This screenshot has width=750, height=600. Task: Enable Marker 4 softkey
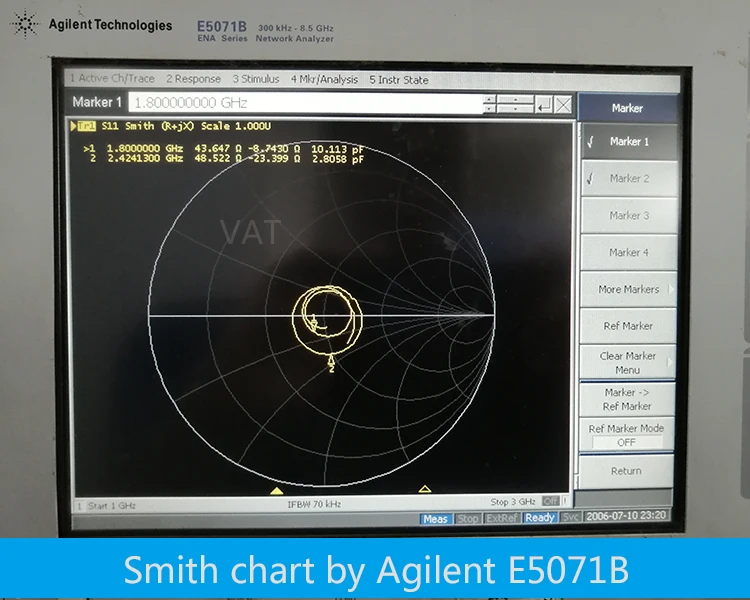pyautogui.click(x=629, y=252)
